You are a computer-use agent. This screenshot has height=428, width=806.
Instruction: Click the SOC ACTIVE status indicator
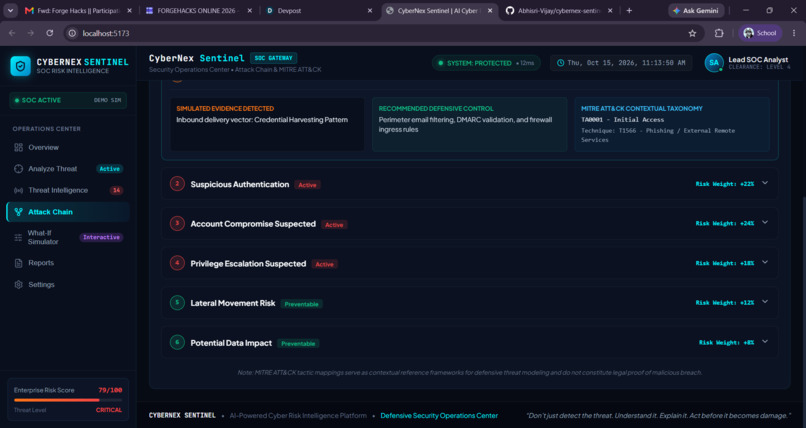(x=68, y=100)
